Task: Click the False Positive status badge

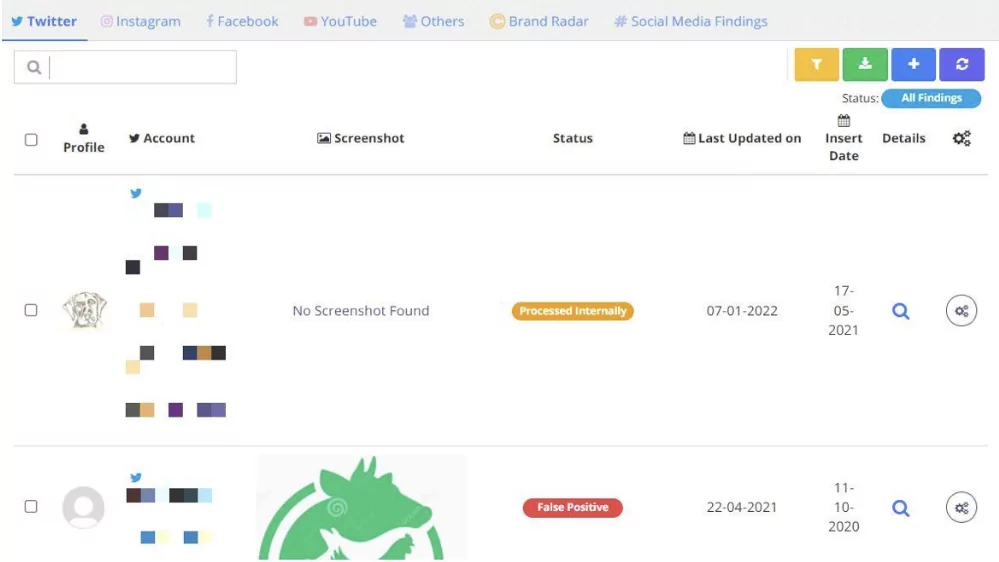Action: [572, 507]
